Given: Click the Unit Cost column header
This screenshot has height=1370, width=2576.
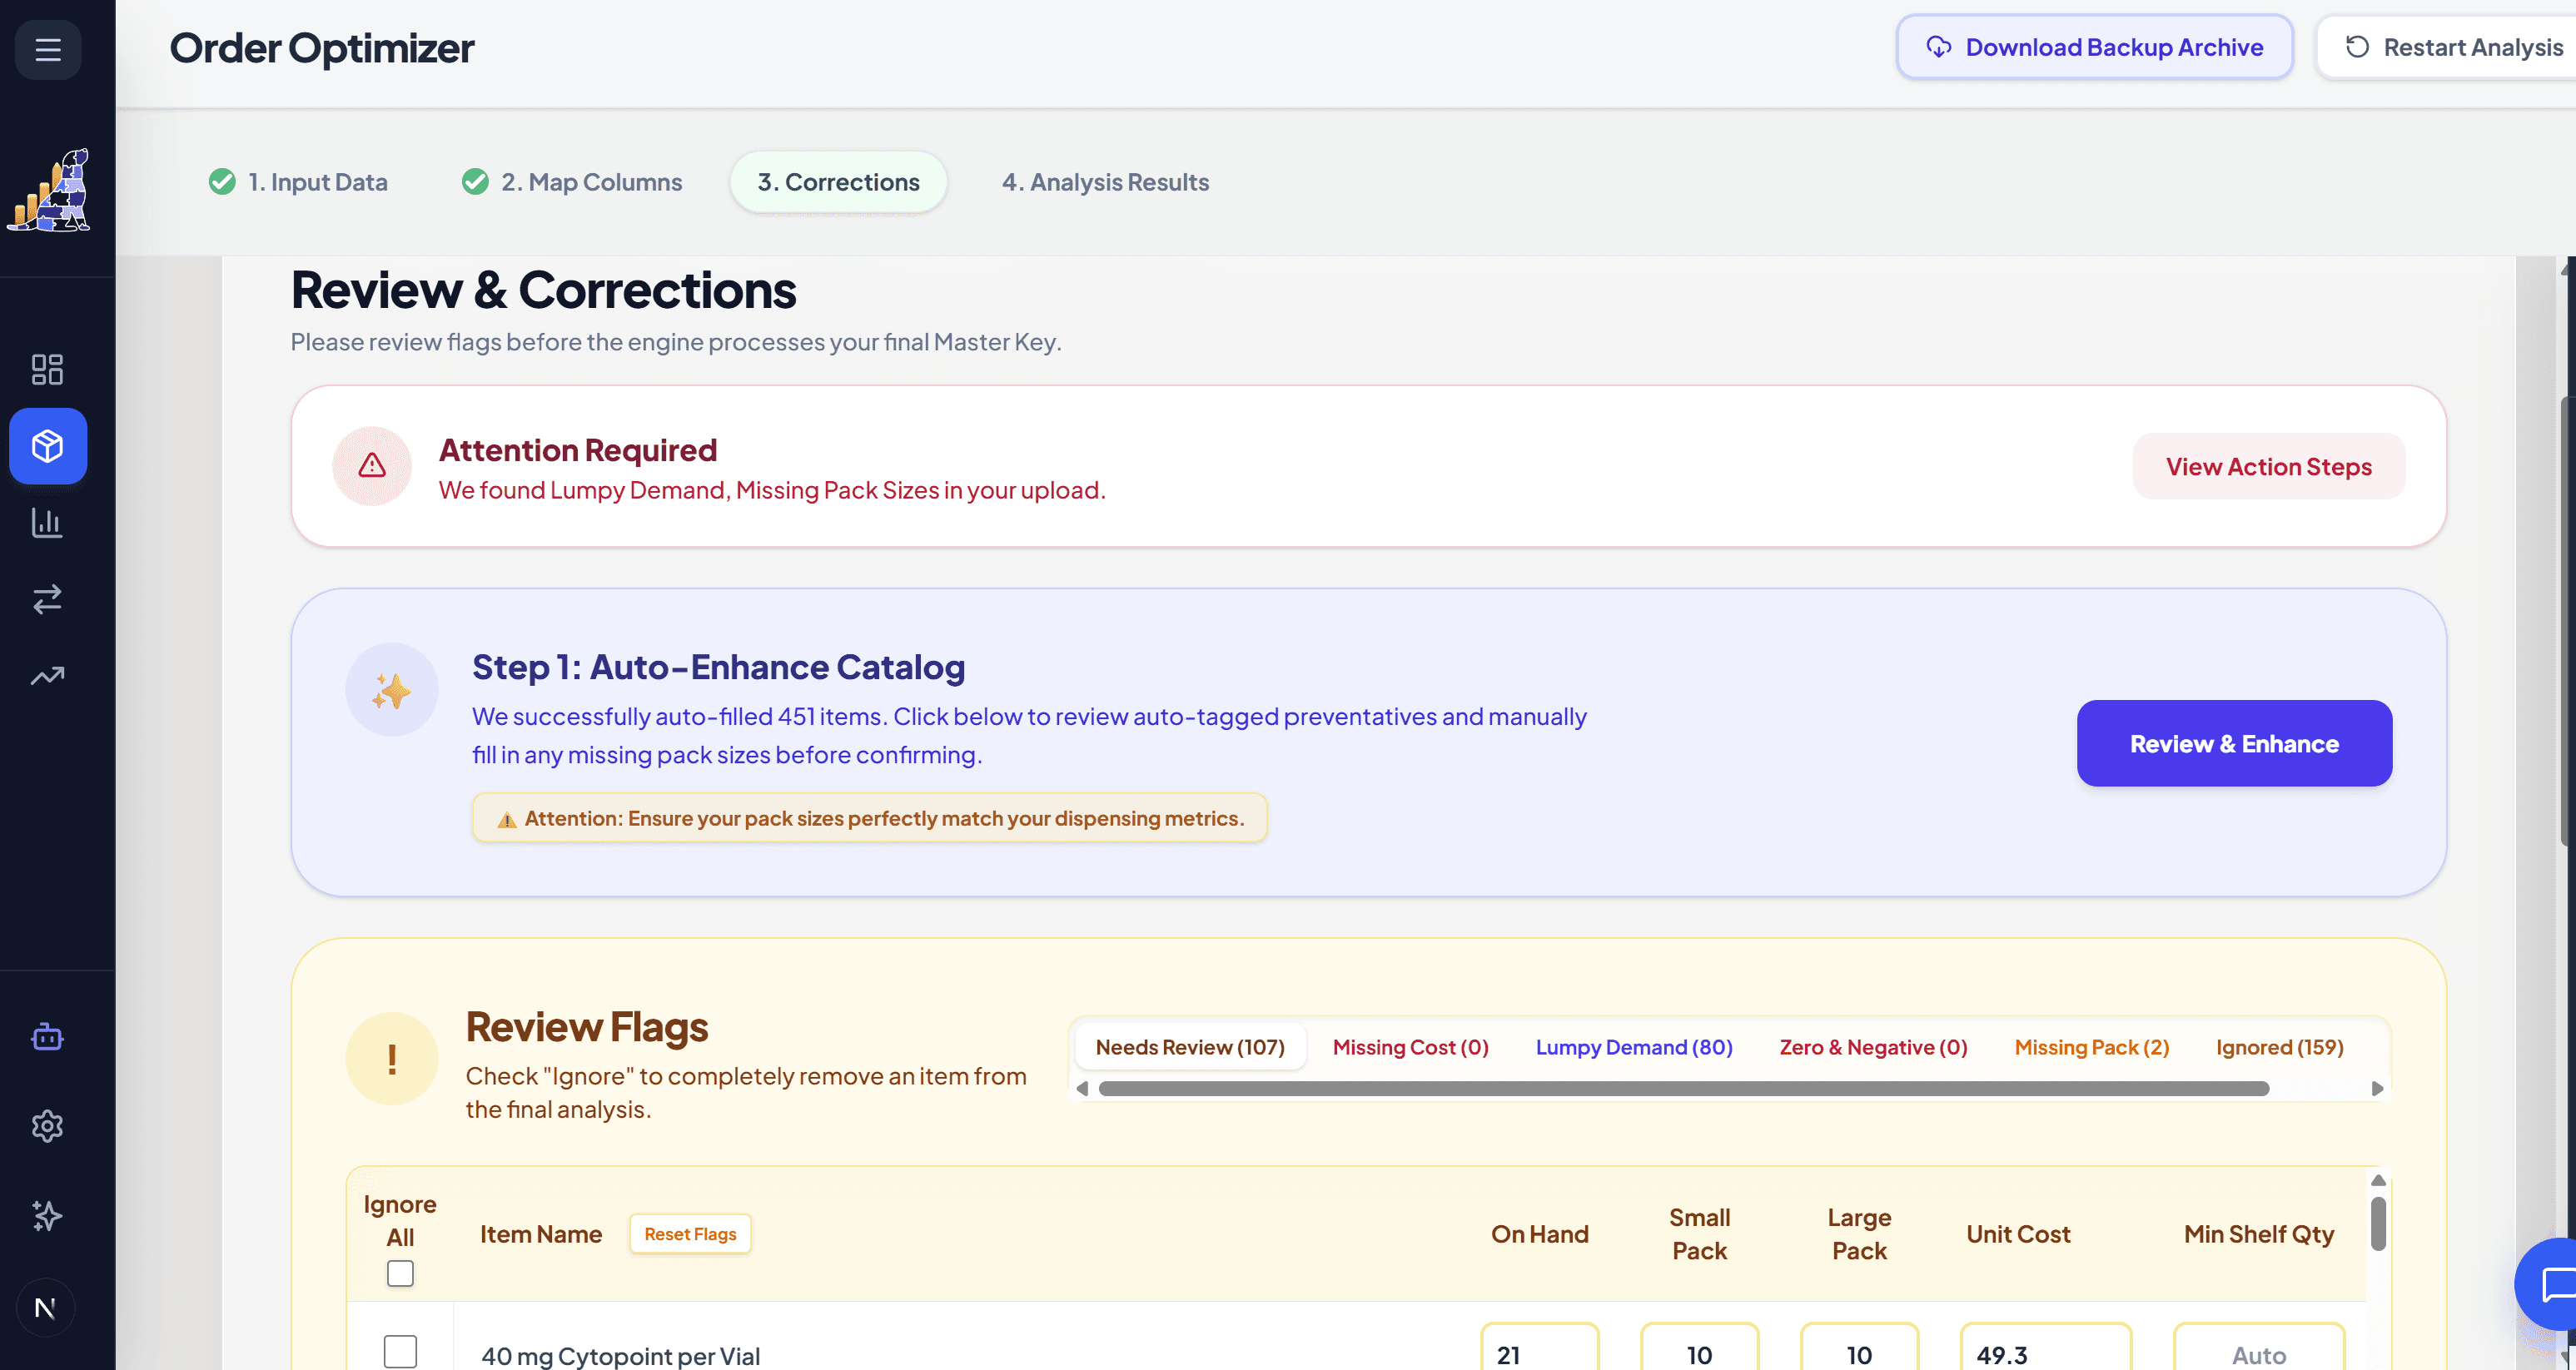Looking at the screenshot, I should 2018,1234.
